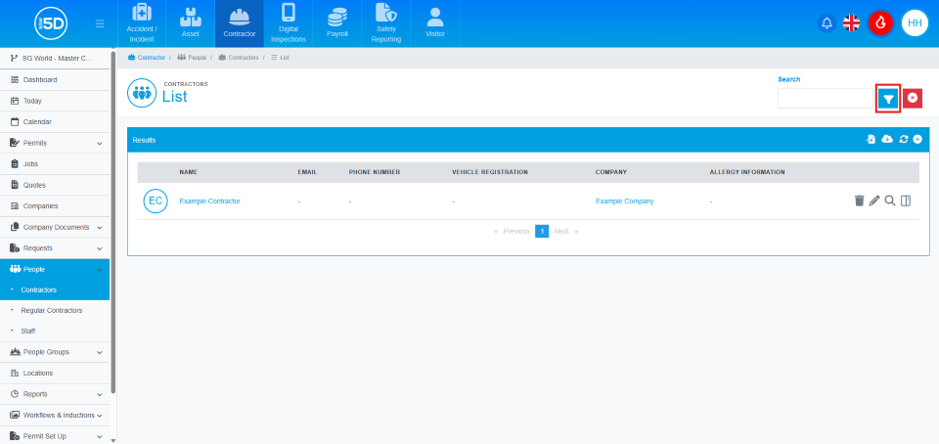Viewport: 939px width, 444px height.
Task: Go to Previous page
Action: [512, 231]
